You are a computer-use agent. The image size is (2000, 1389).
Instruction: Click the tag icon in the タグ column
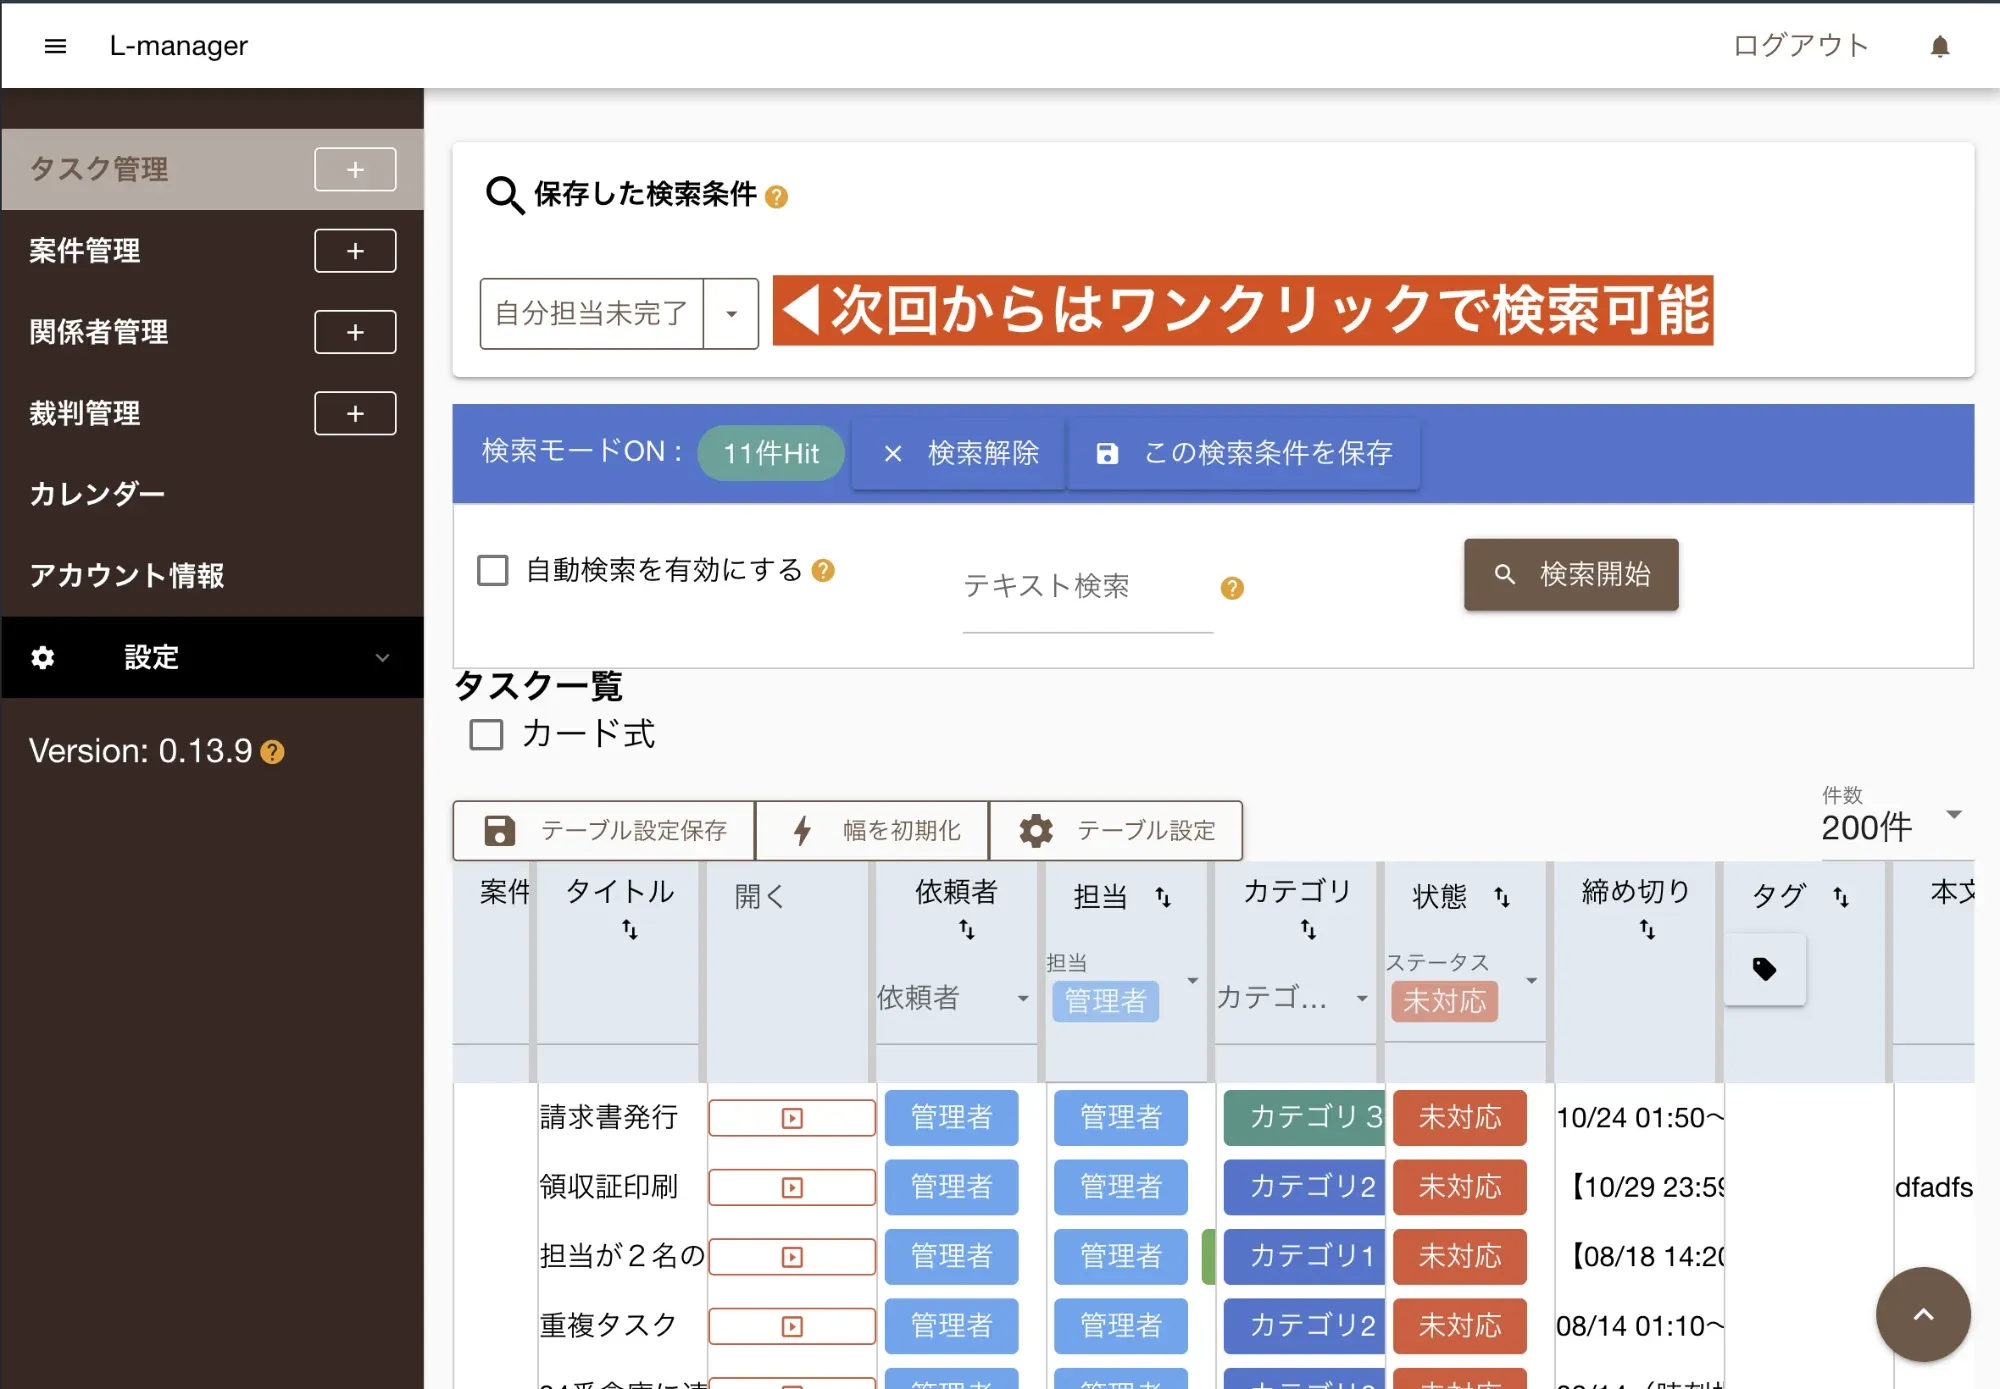(1764, 968)
